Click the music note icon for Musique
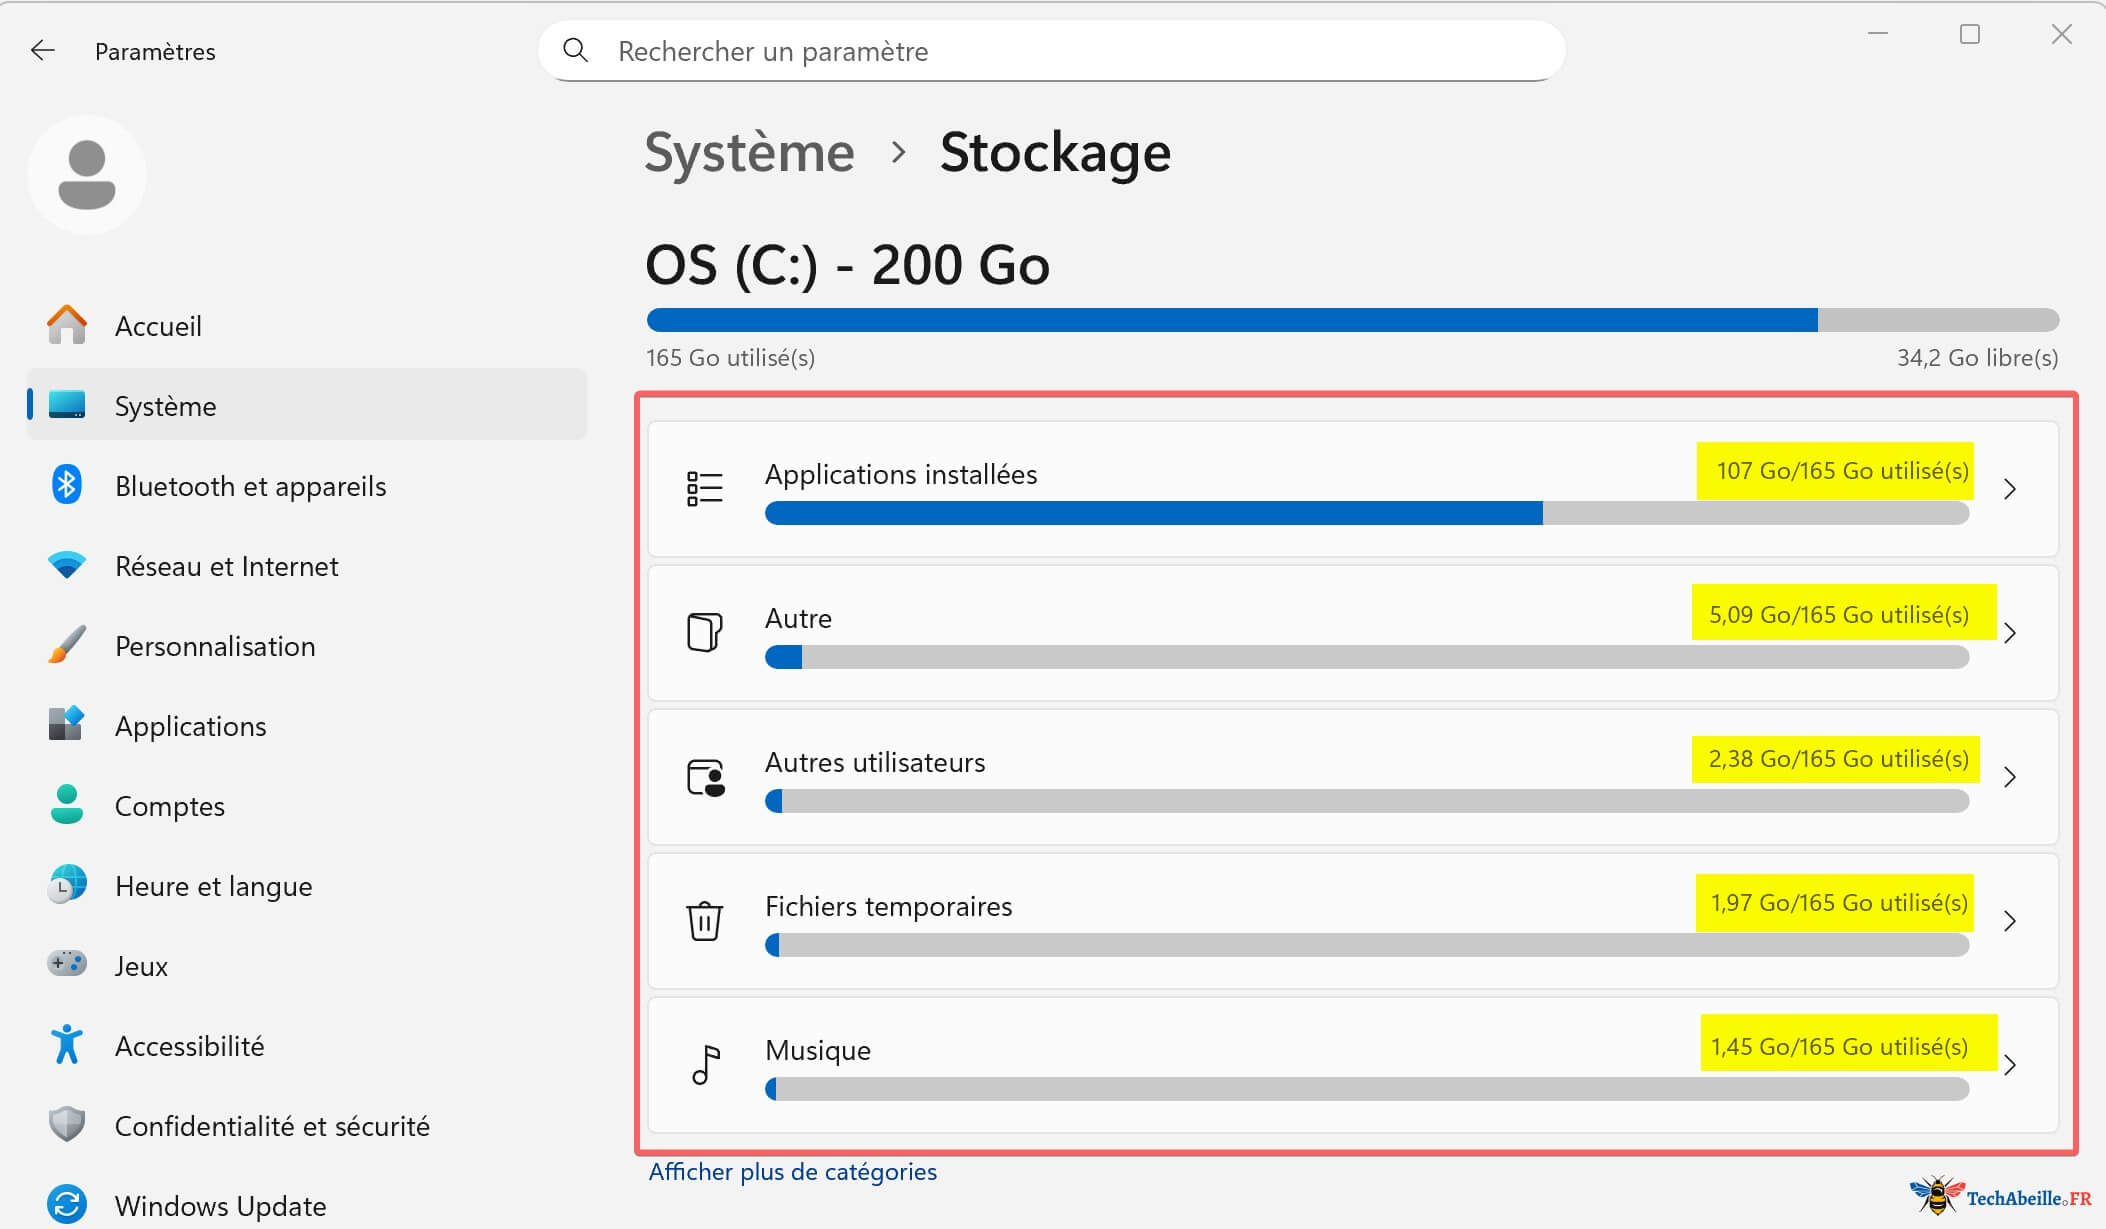This screenshot has width=2106, height=1229. (x=704, y=1065)
